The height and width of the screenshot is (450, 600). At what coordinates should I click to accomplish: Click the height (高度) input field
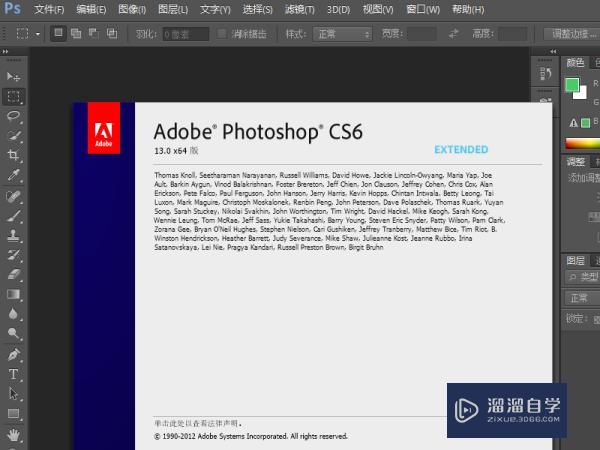(513, 34)
